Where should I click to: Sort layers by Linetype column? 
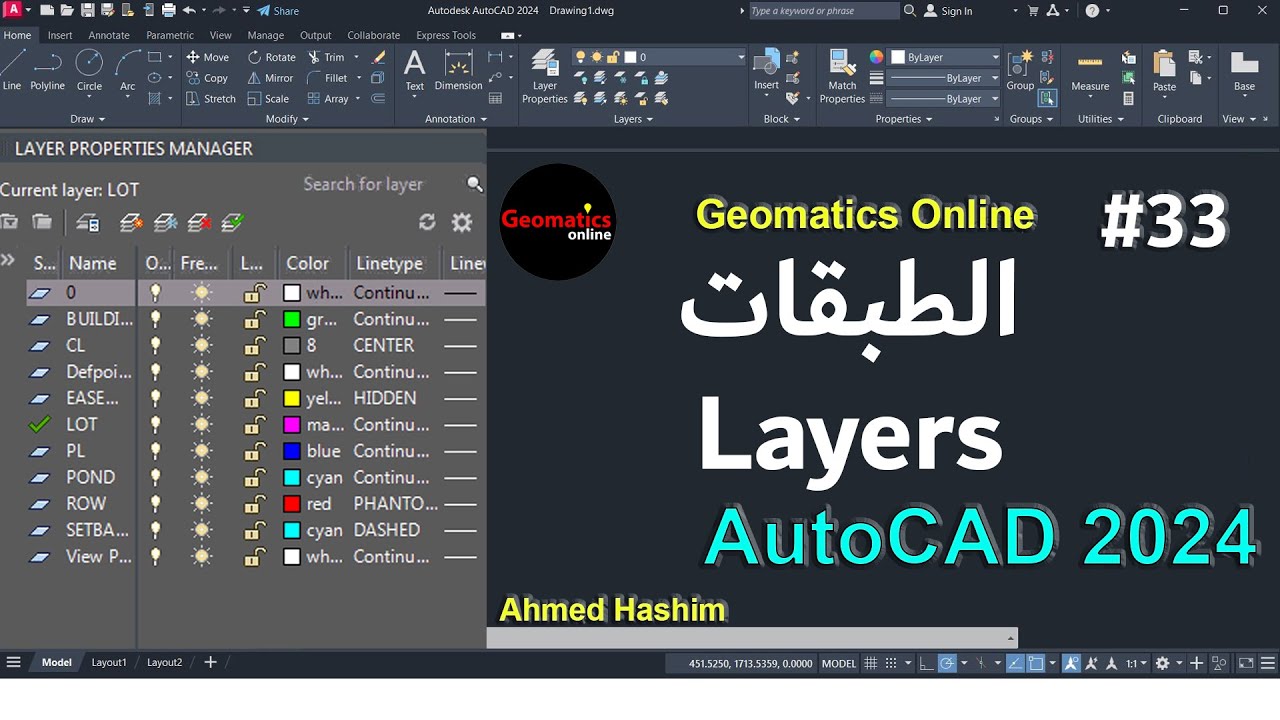389,264
